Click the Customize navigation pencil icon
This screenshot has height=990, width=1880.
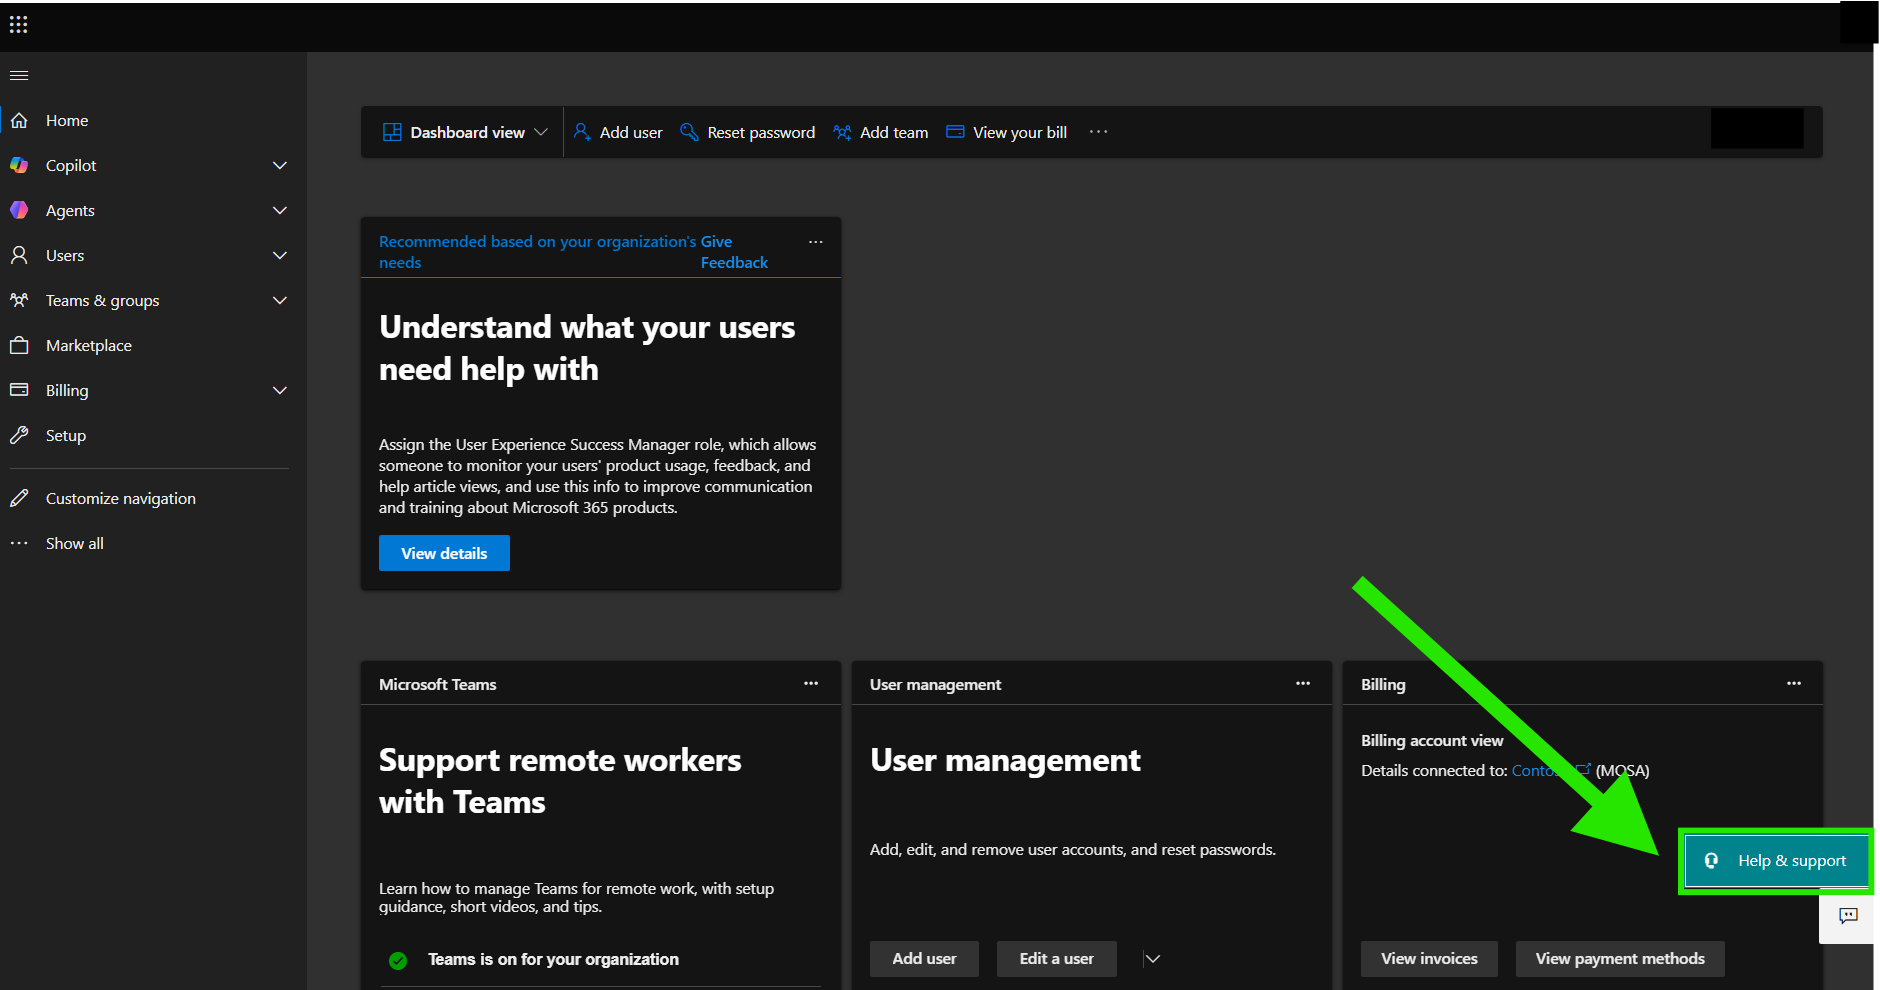(x=19, y=498)
